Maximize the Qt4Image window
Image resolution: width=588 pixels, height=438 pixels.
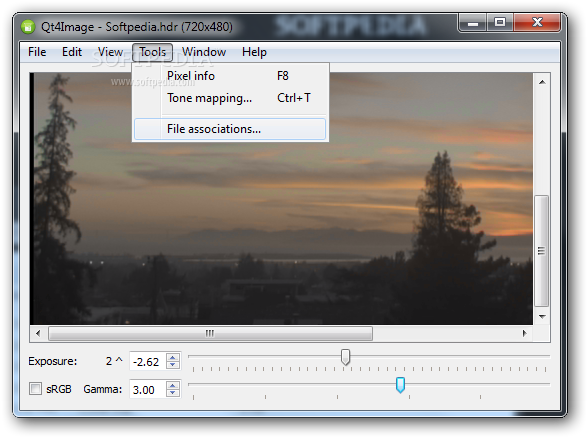[x=500, y=23]
